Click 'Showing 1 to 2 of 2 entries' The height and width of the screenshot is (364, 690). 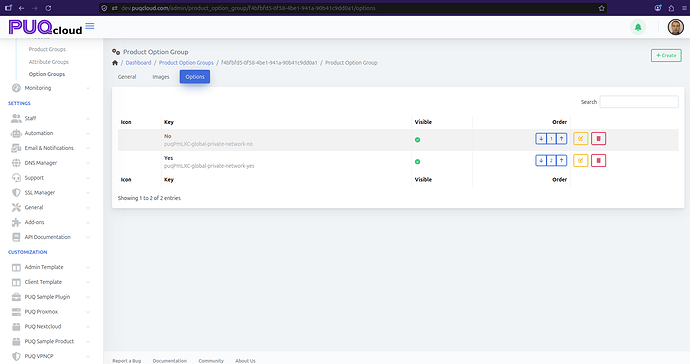coord(149,198)
